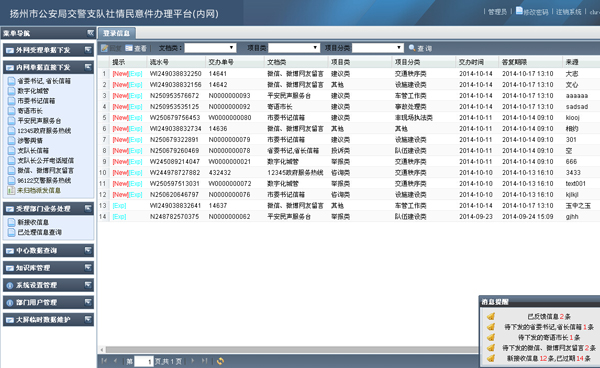Click the 回复 reply toolbar icon
Viewport: 600px width, 368px height.
[x=104, y=48]
